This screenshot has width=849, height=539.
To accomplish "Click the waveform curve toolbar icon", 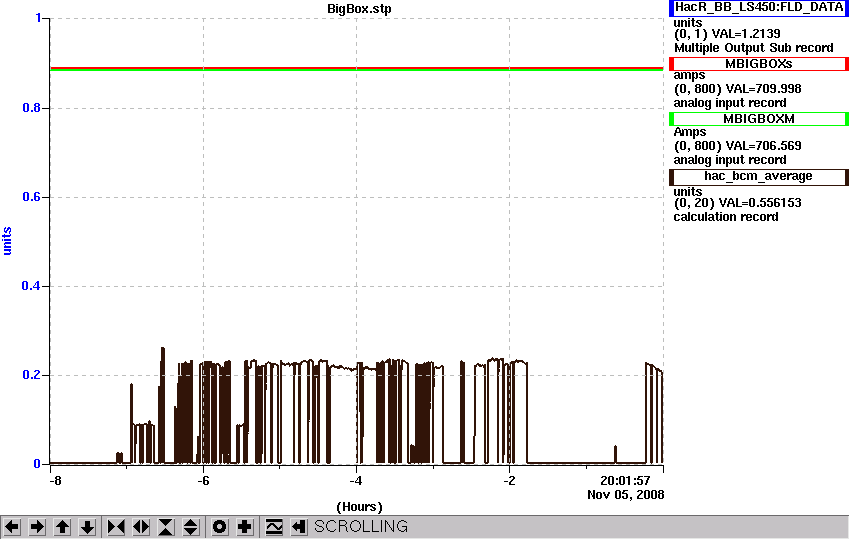I will [x=273, y=527].
